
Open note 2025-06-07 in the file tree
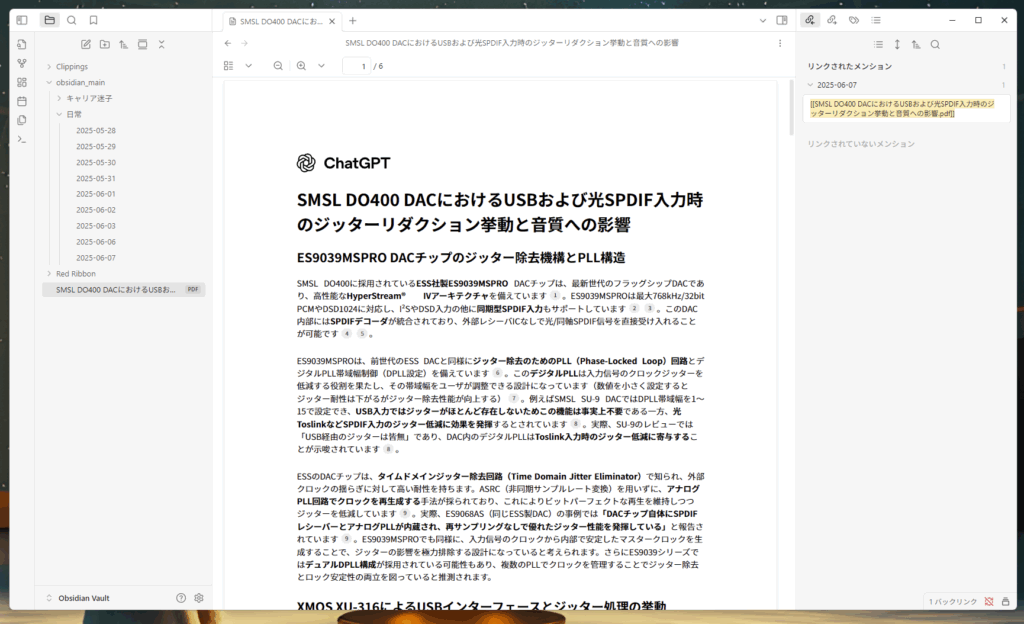pyautogui.click(x=96, y=258)
